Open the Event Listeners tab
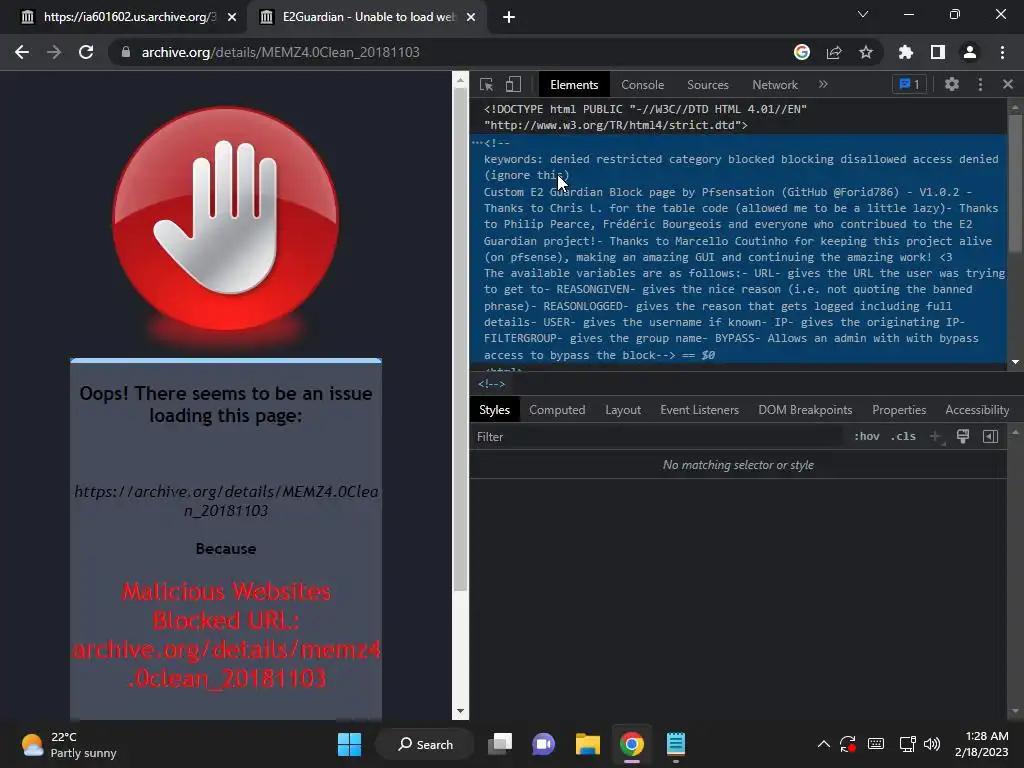The height and width of the screenshot is (768, 1024). point(699,410)
